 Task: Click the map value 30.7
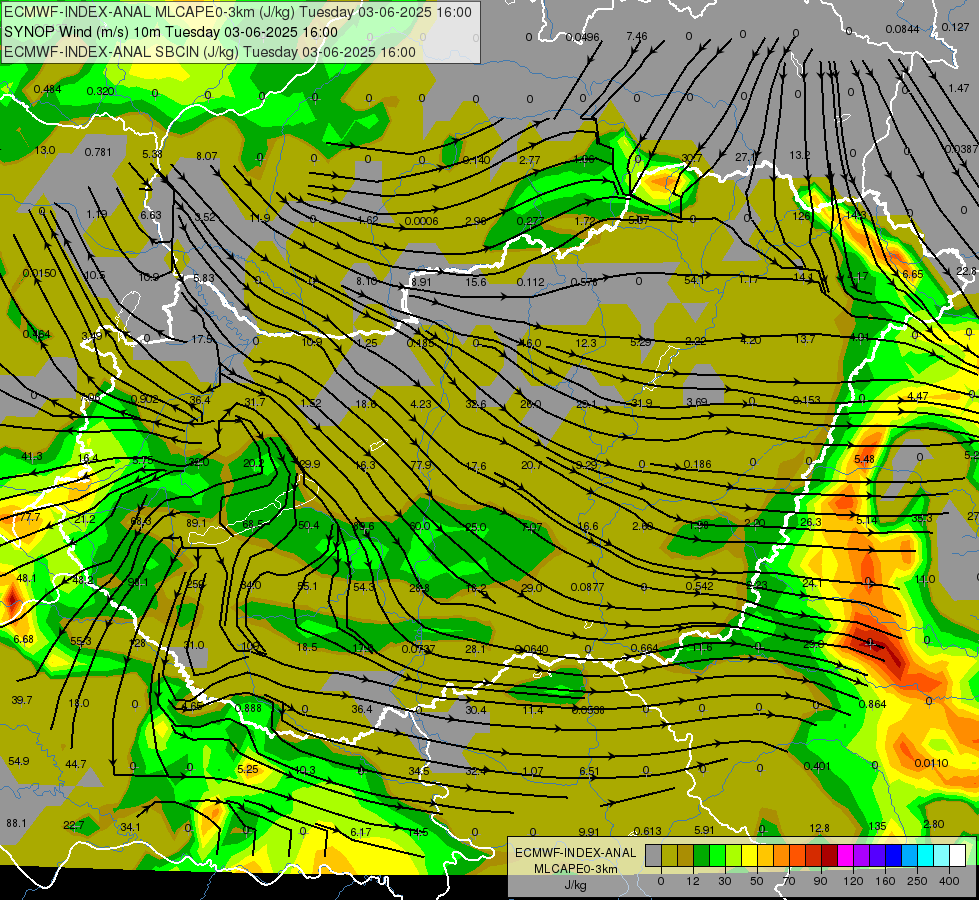point(691,159)
